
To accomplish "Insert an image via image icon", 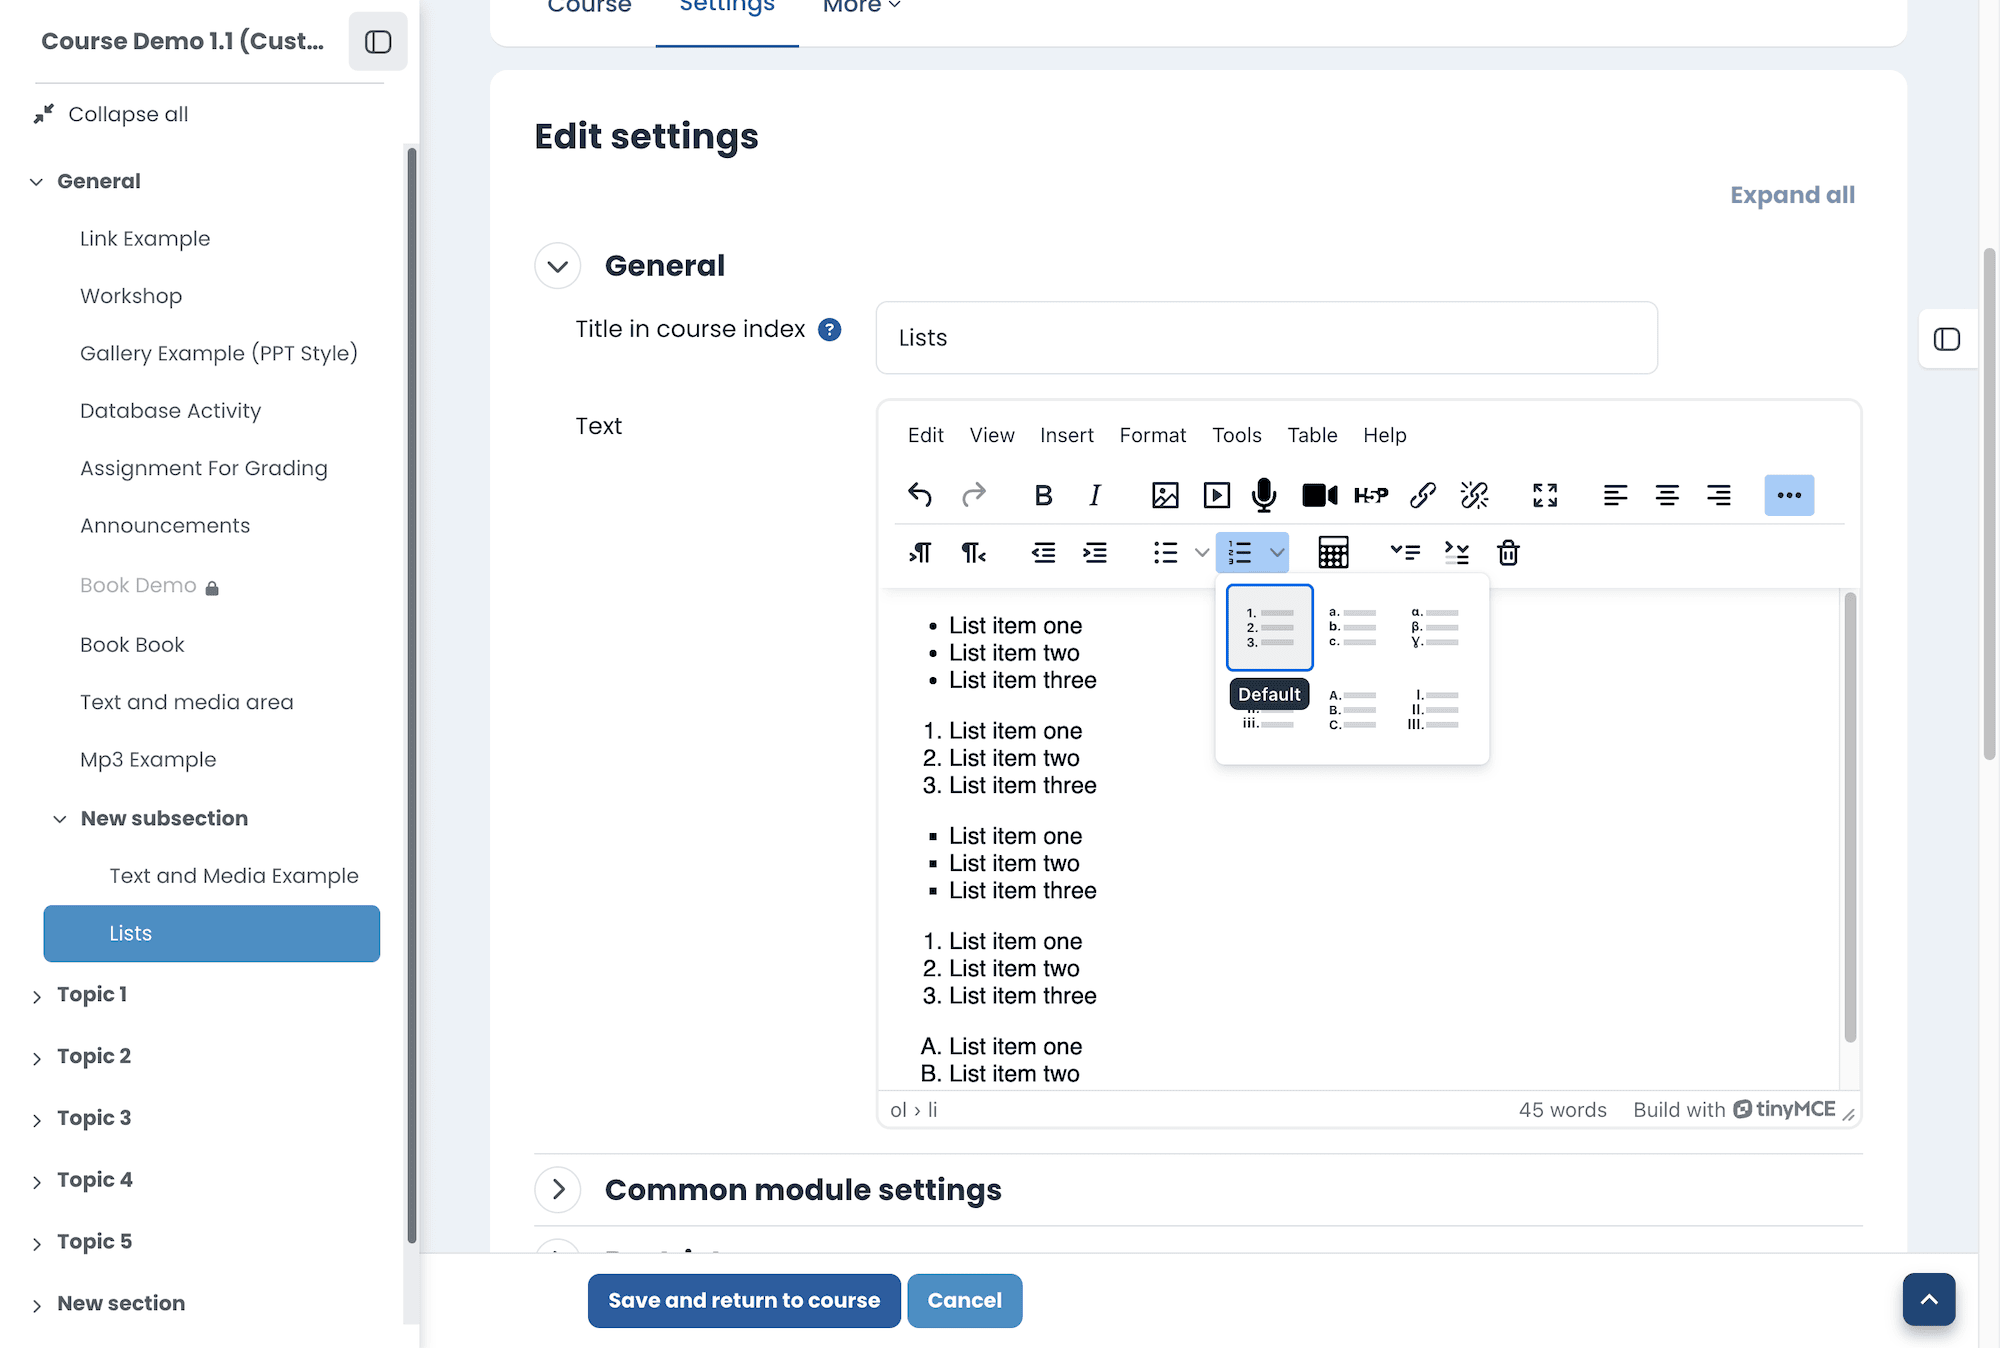I will click(x=1165, y=495).
